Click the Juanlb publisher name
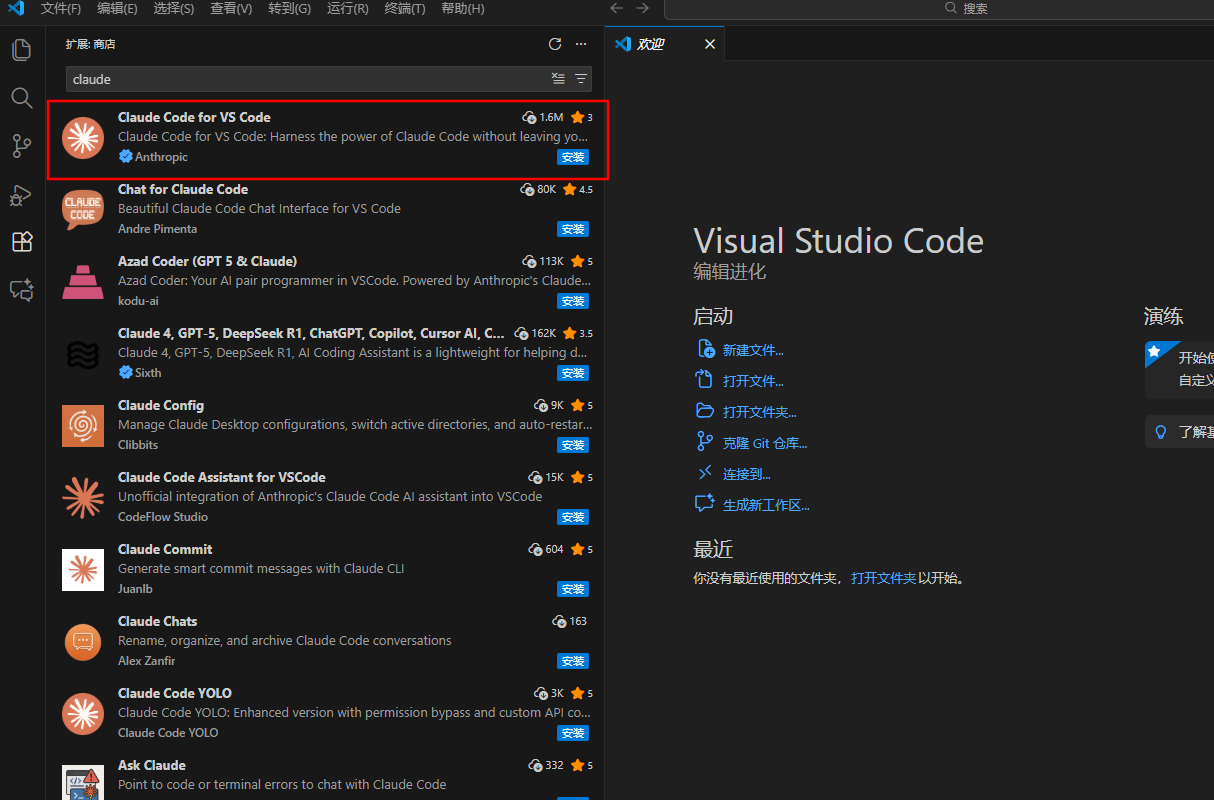The image size is (1214, 800). 135,589
